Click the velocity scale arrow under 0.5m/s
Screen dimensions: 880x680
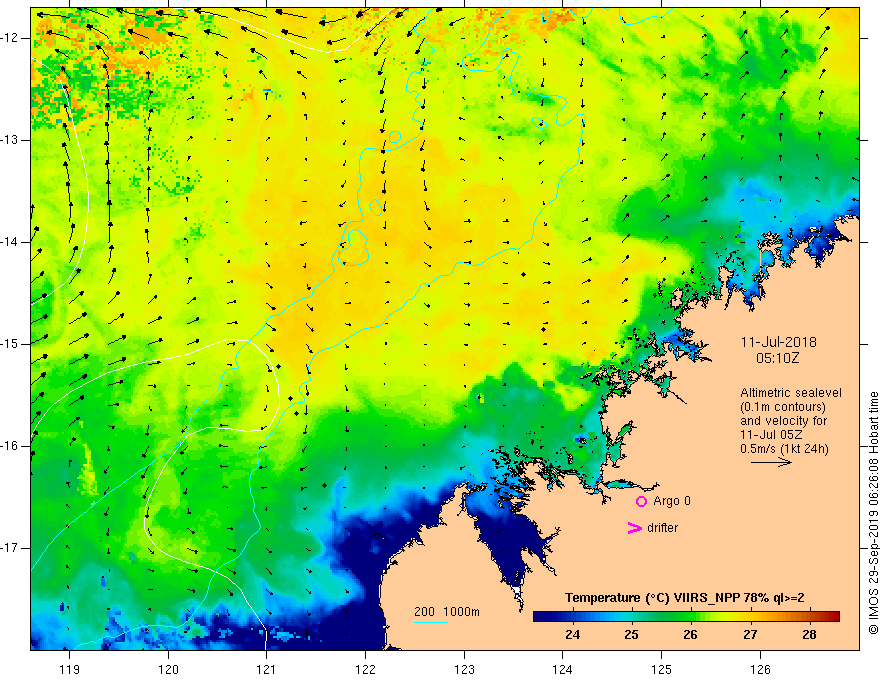coord(771,462)
